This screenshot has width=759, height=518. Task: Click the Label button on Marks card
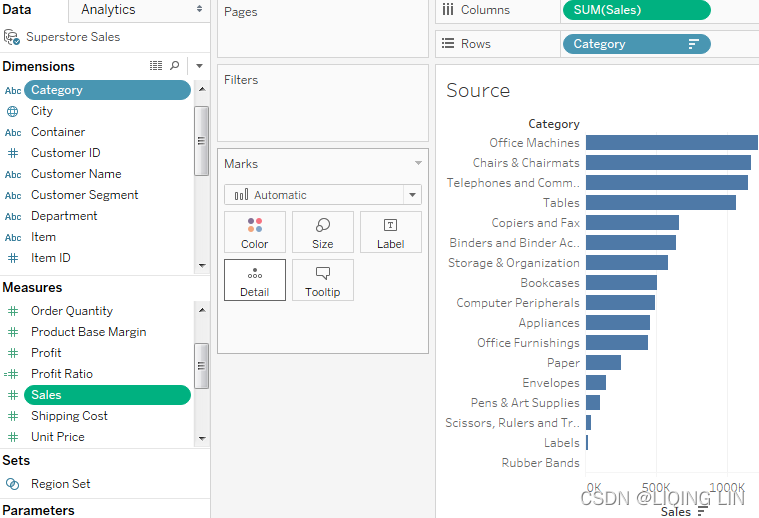(x=391, y=232)
